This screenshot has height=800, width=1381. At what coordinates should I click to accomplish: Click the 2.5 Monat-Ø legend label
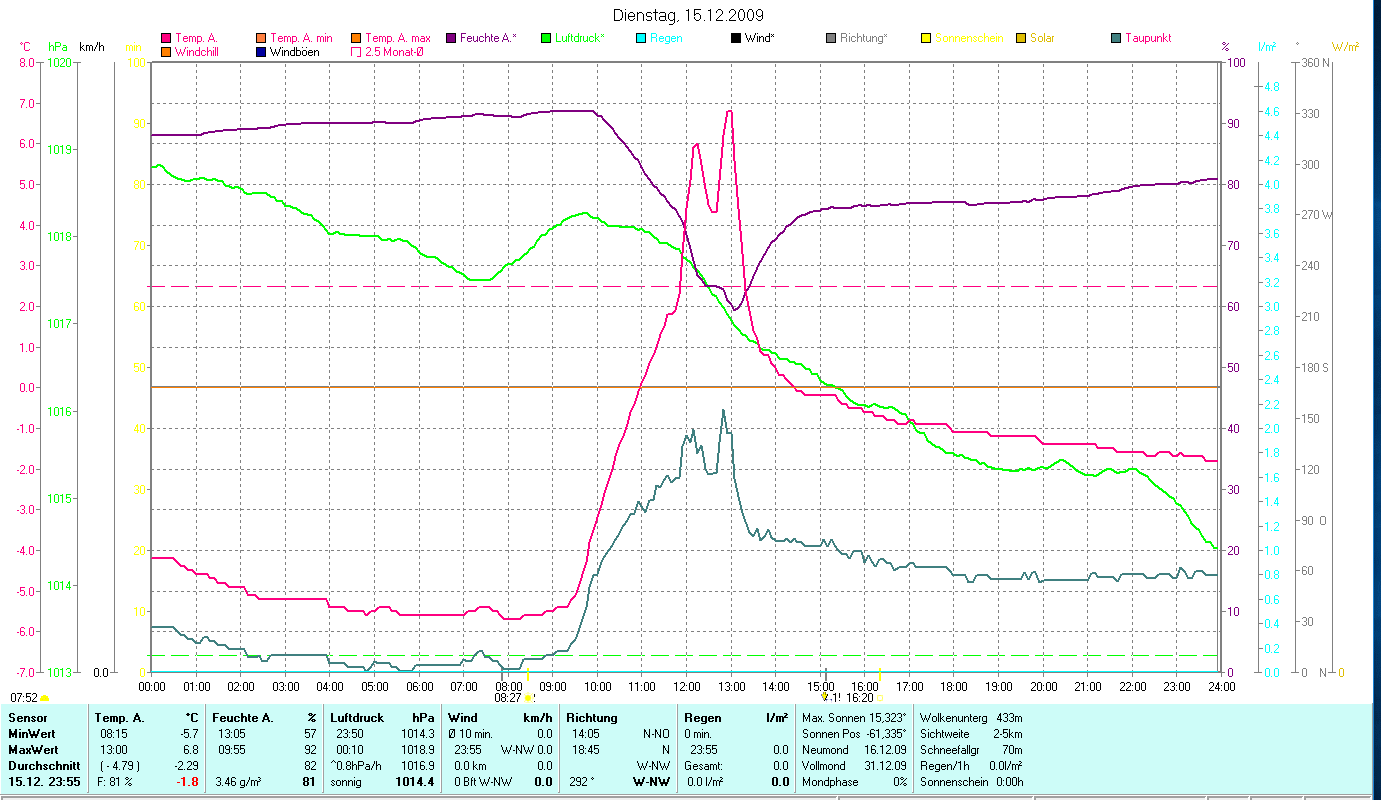coord(394,51)
